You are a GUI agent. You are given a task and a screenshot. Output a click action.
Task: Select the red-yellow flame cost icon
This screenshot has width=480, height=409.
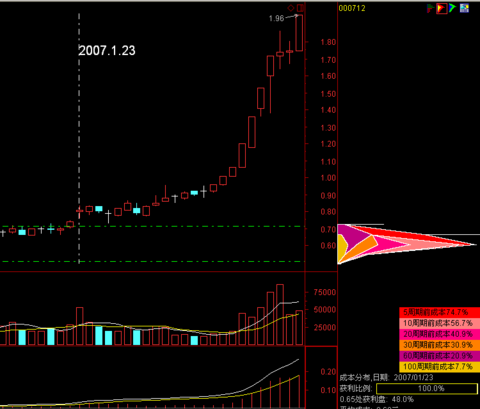click(442, 8)
